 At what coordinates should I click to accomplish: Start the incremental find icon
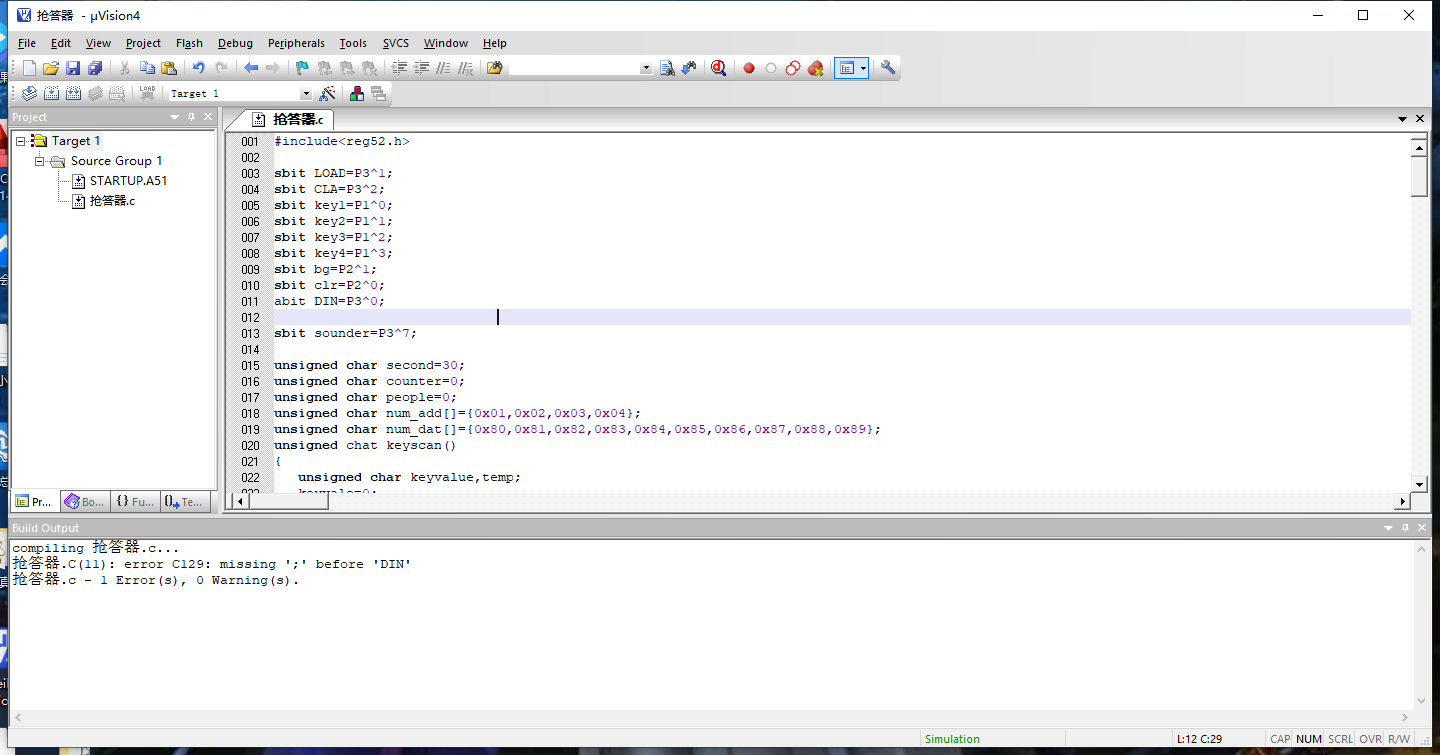click(x=689, y=68)
